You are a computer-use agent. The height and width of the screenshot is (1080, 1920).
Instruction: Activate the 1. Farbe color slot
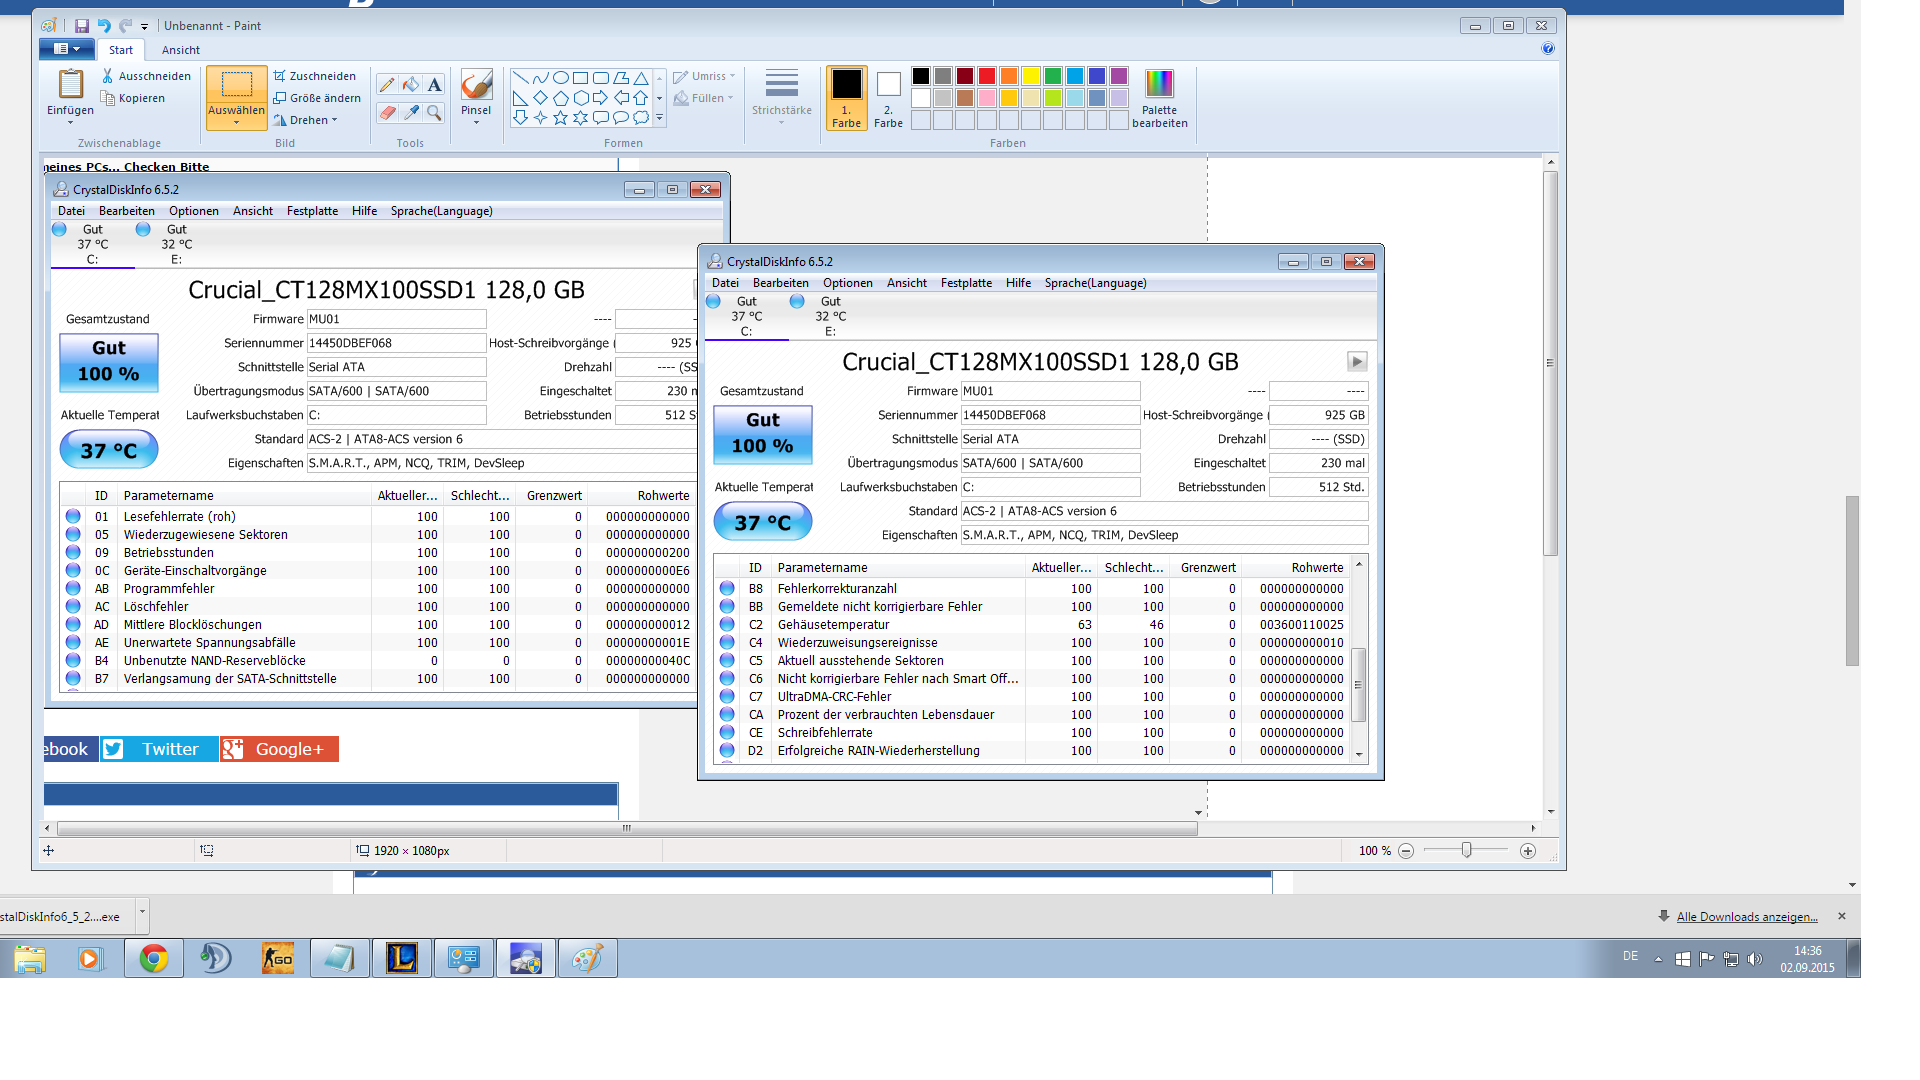click(846, 97)
